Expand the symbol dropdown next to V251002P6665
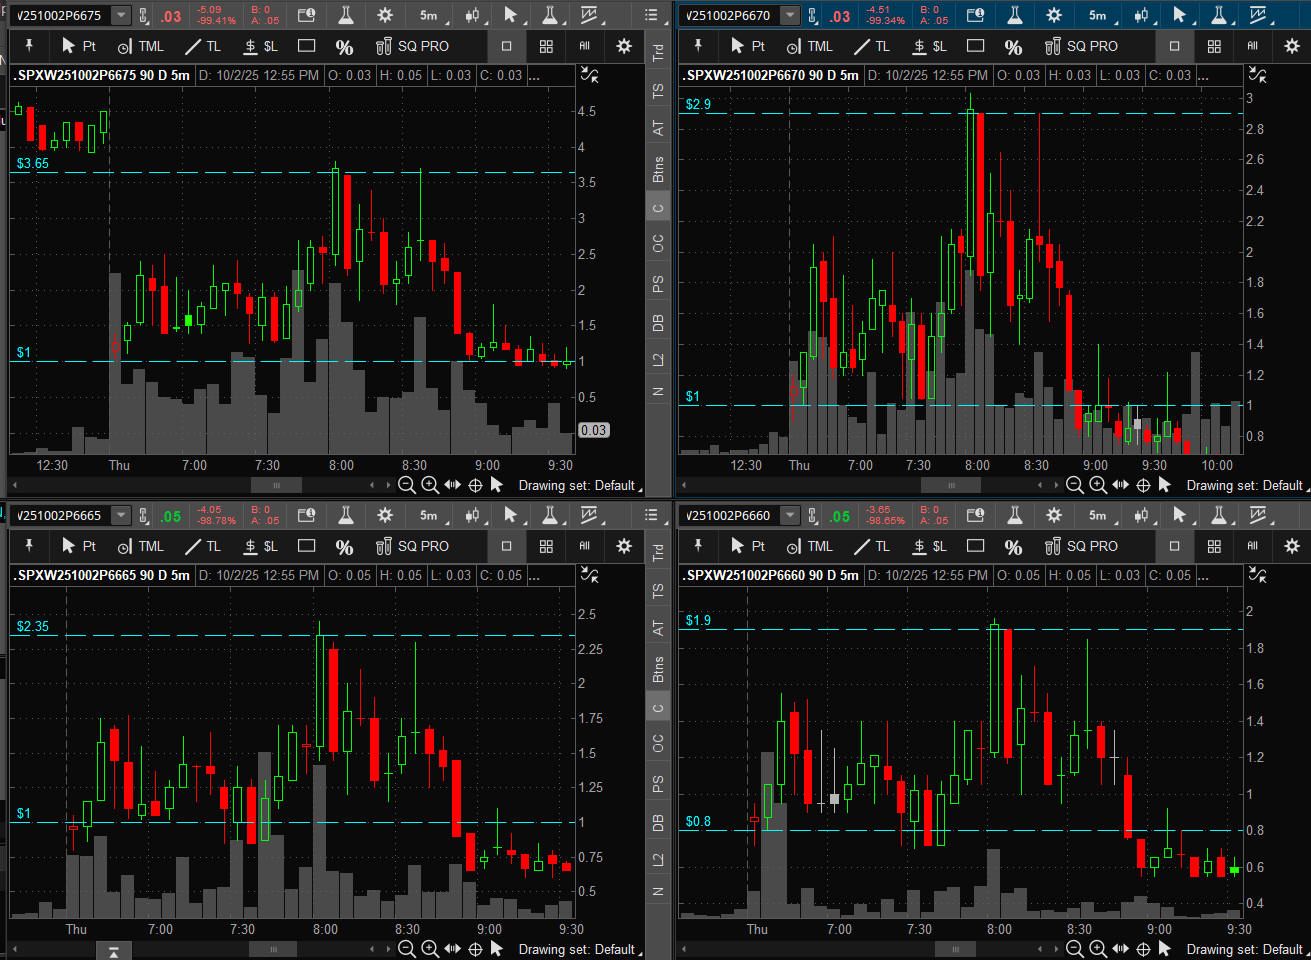 (121, 515)
